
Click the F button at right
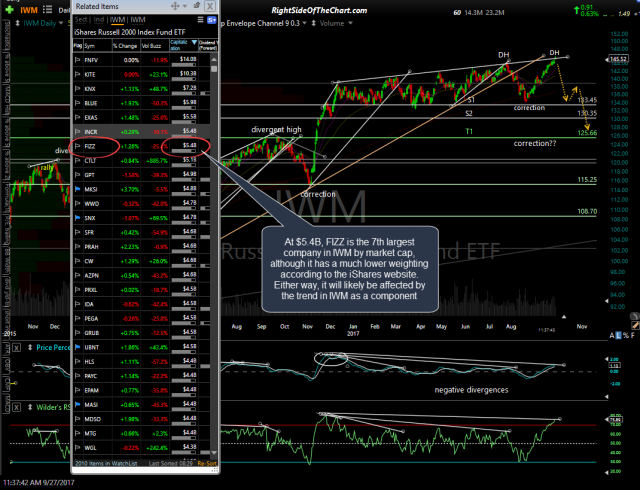pos(633,336)
